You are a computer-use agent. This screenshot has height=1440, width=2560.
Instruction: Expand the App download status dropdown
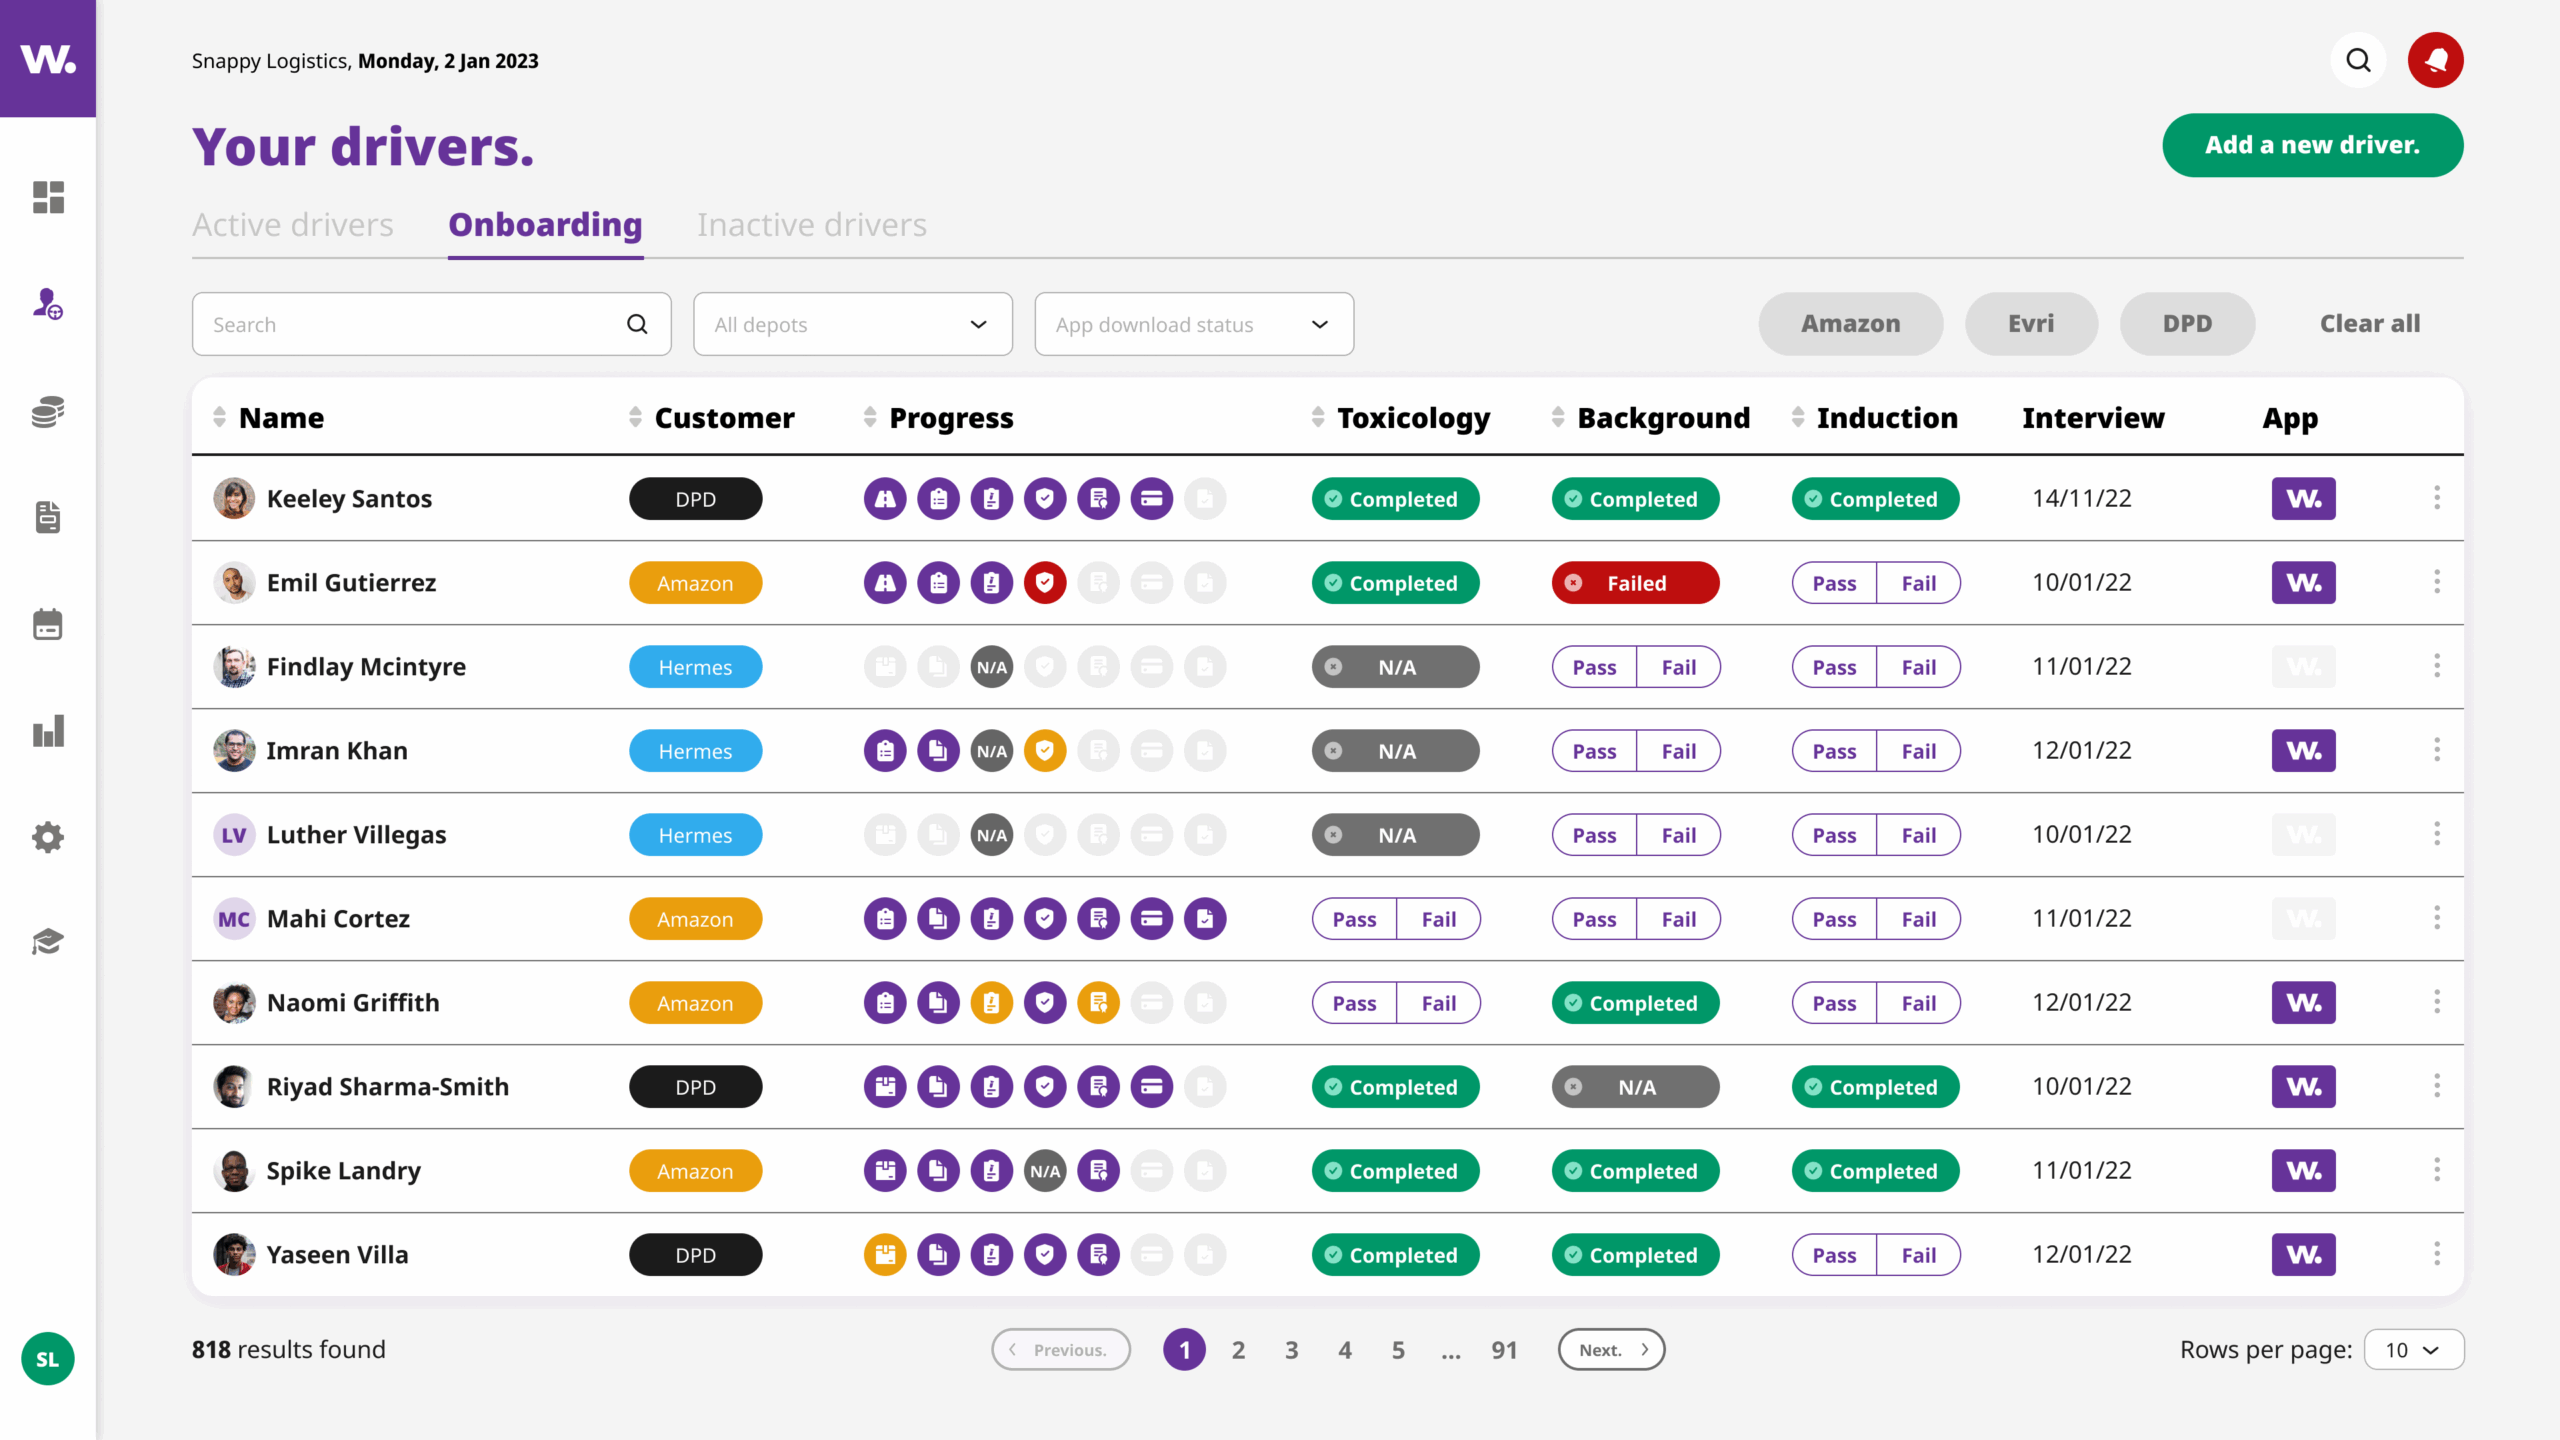tap(1194, 324)
